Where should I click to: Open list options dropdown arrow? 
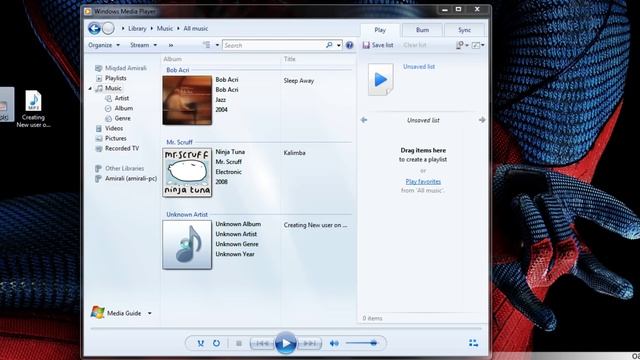(x=467, y=45)
